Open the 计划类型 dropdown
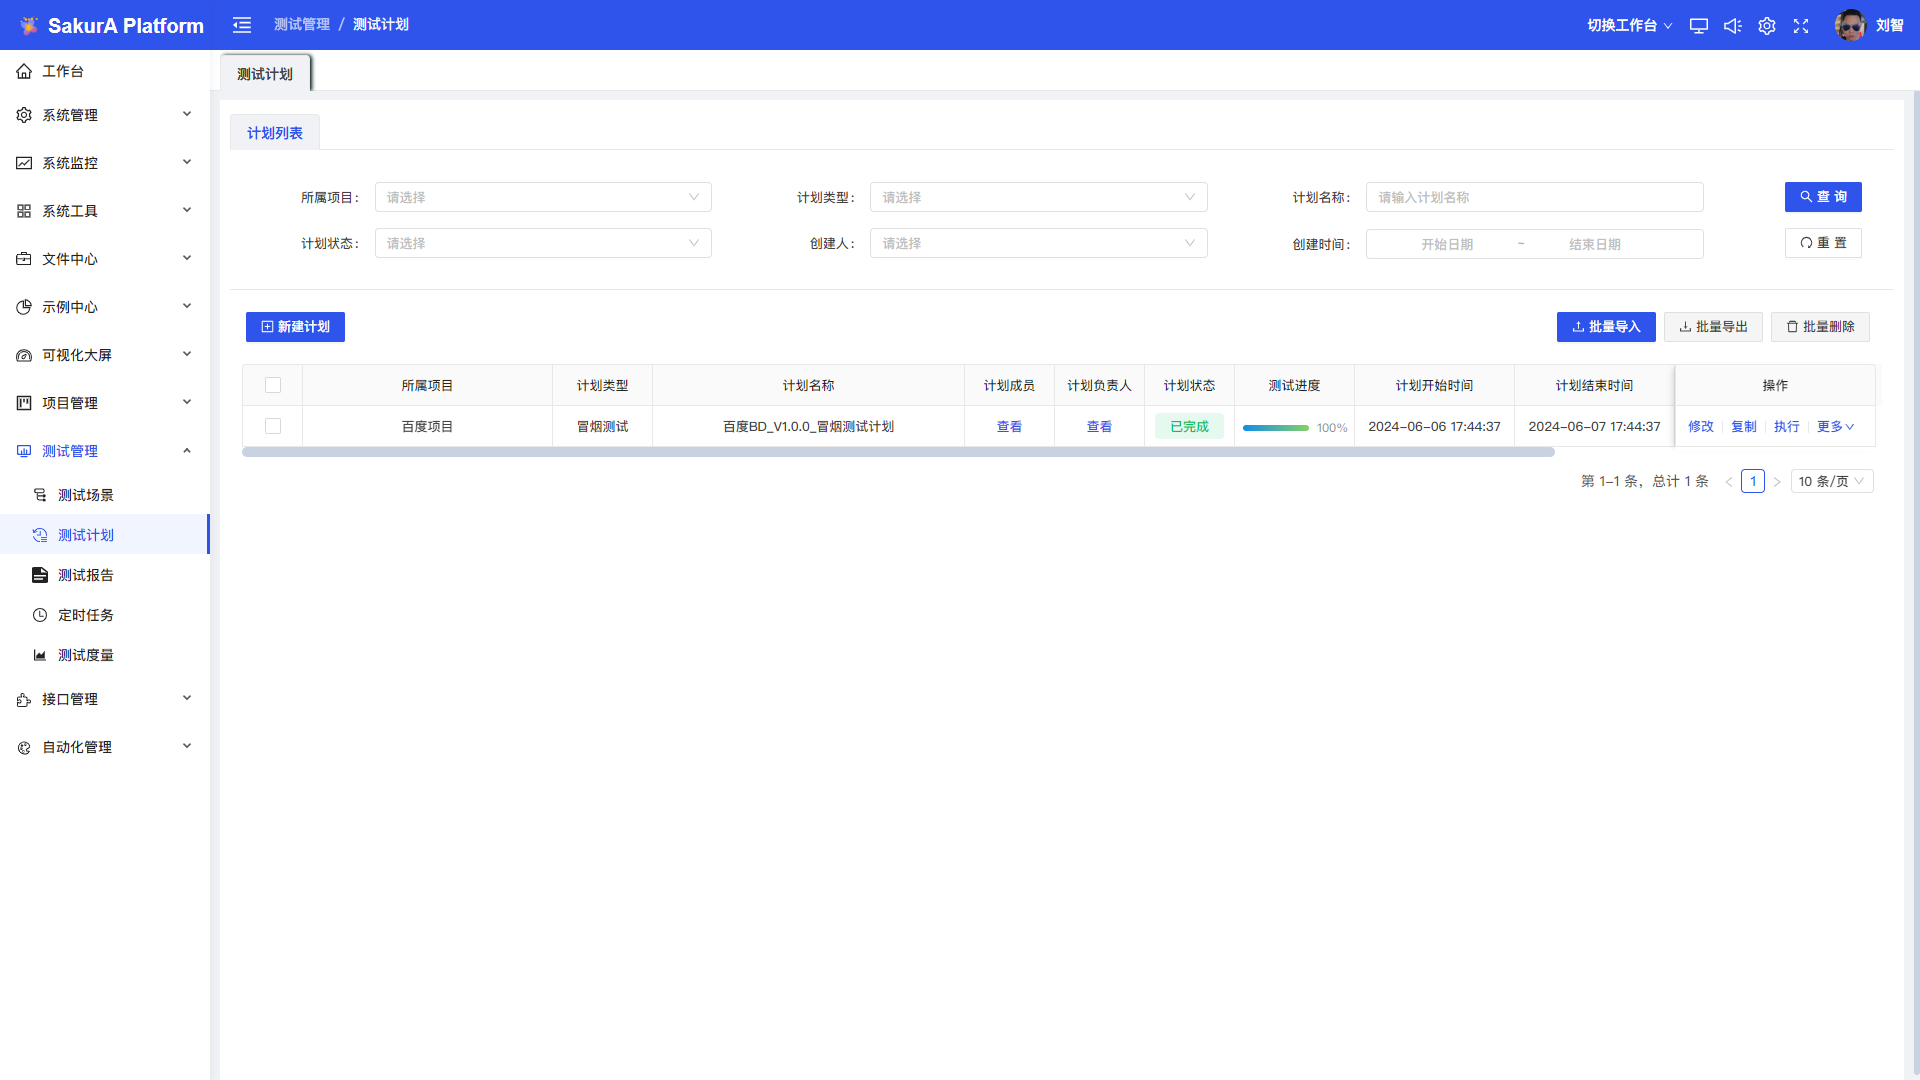Image resolution: width=1920 pixels, height=1080 pixels. [x=1038, y=197]
